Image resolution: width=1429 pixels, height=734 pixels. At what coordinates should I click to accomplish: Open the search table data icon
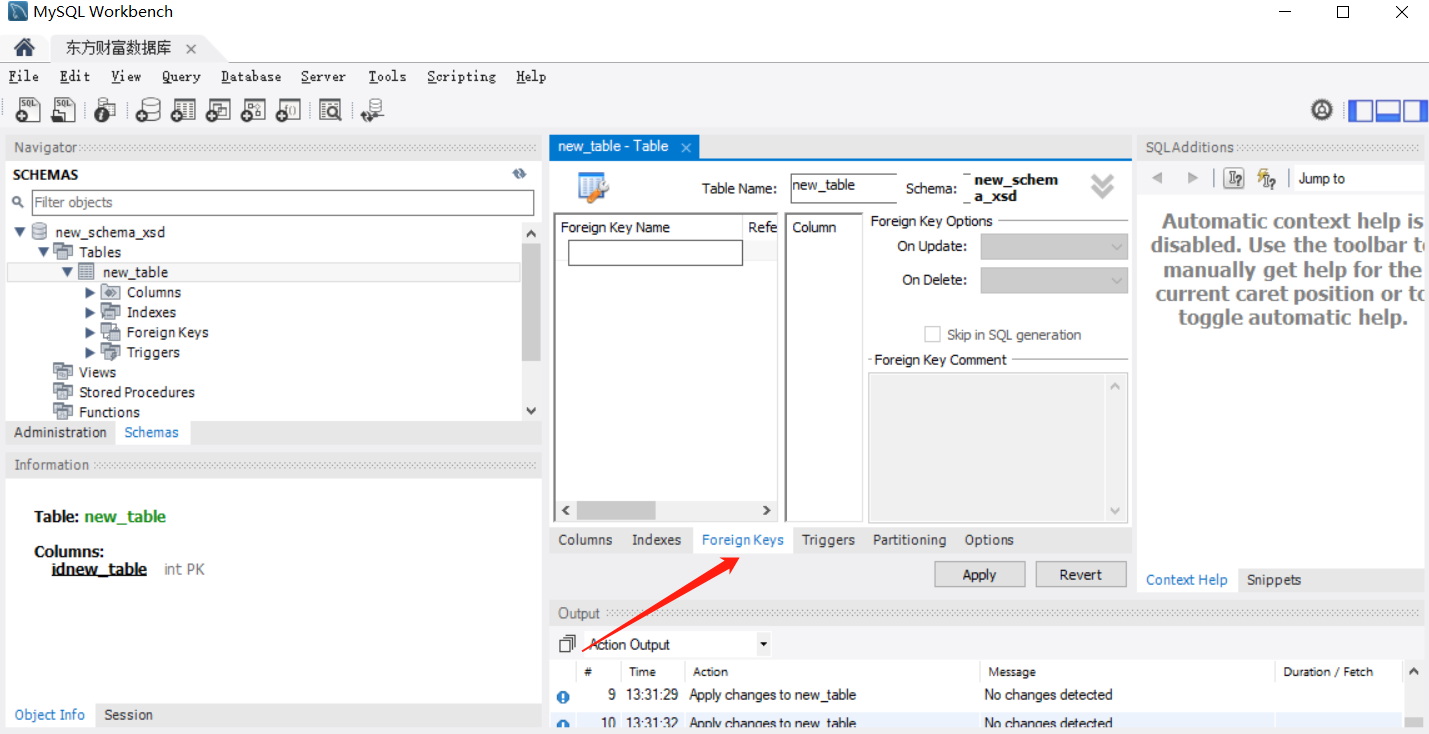330,110
